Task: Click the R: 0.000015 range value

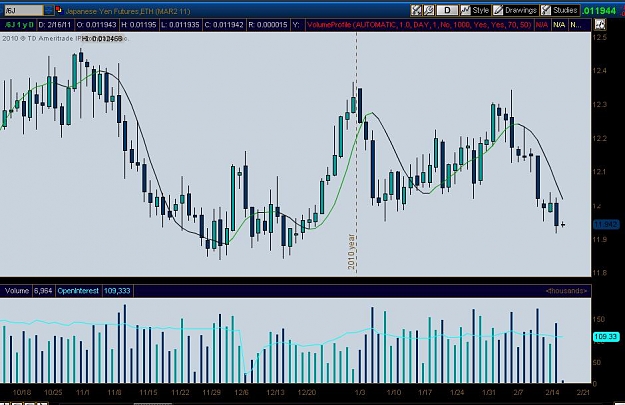Action: [268, 25]
